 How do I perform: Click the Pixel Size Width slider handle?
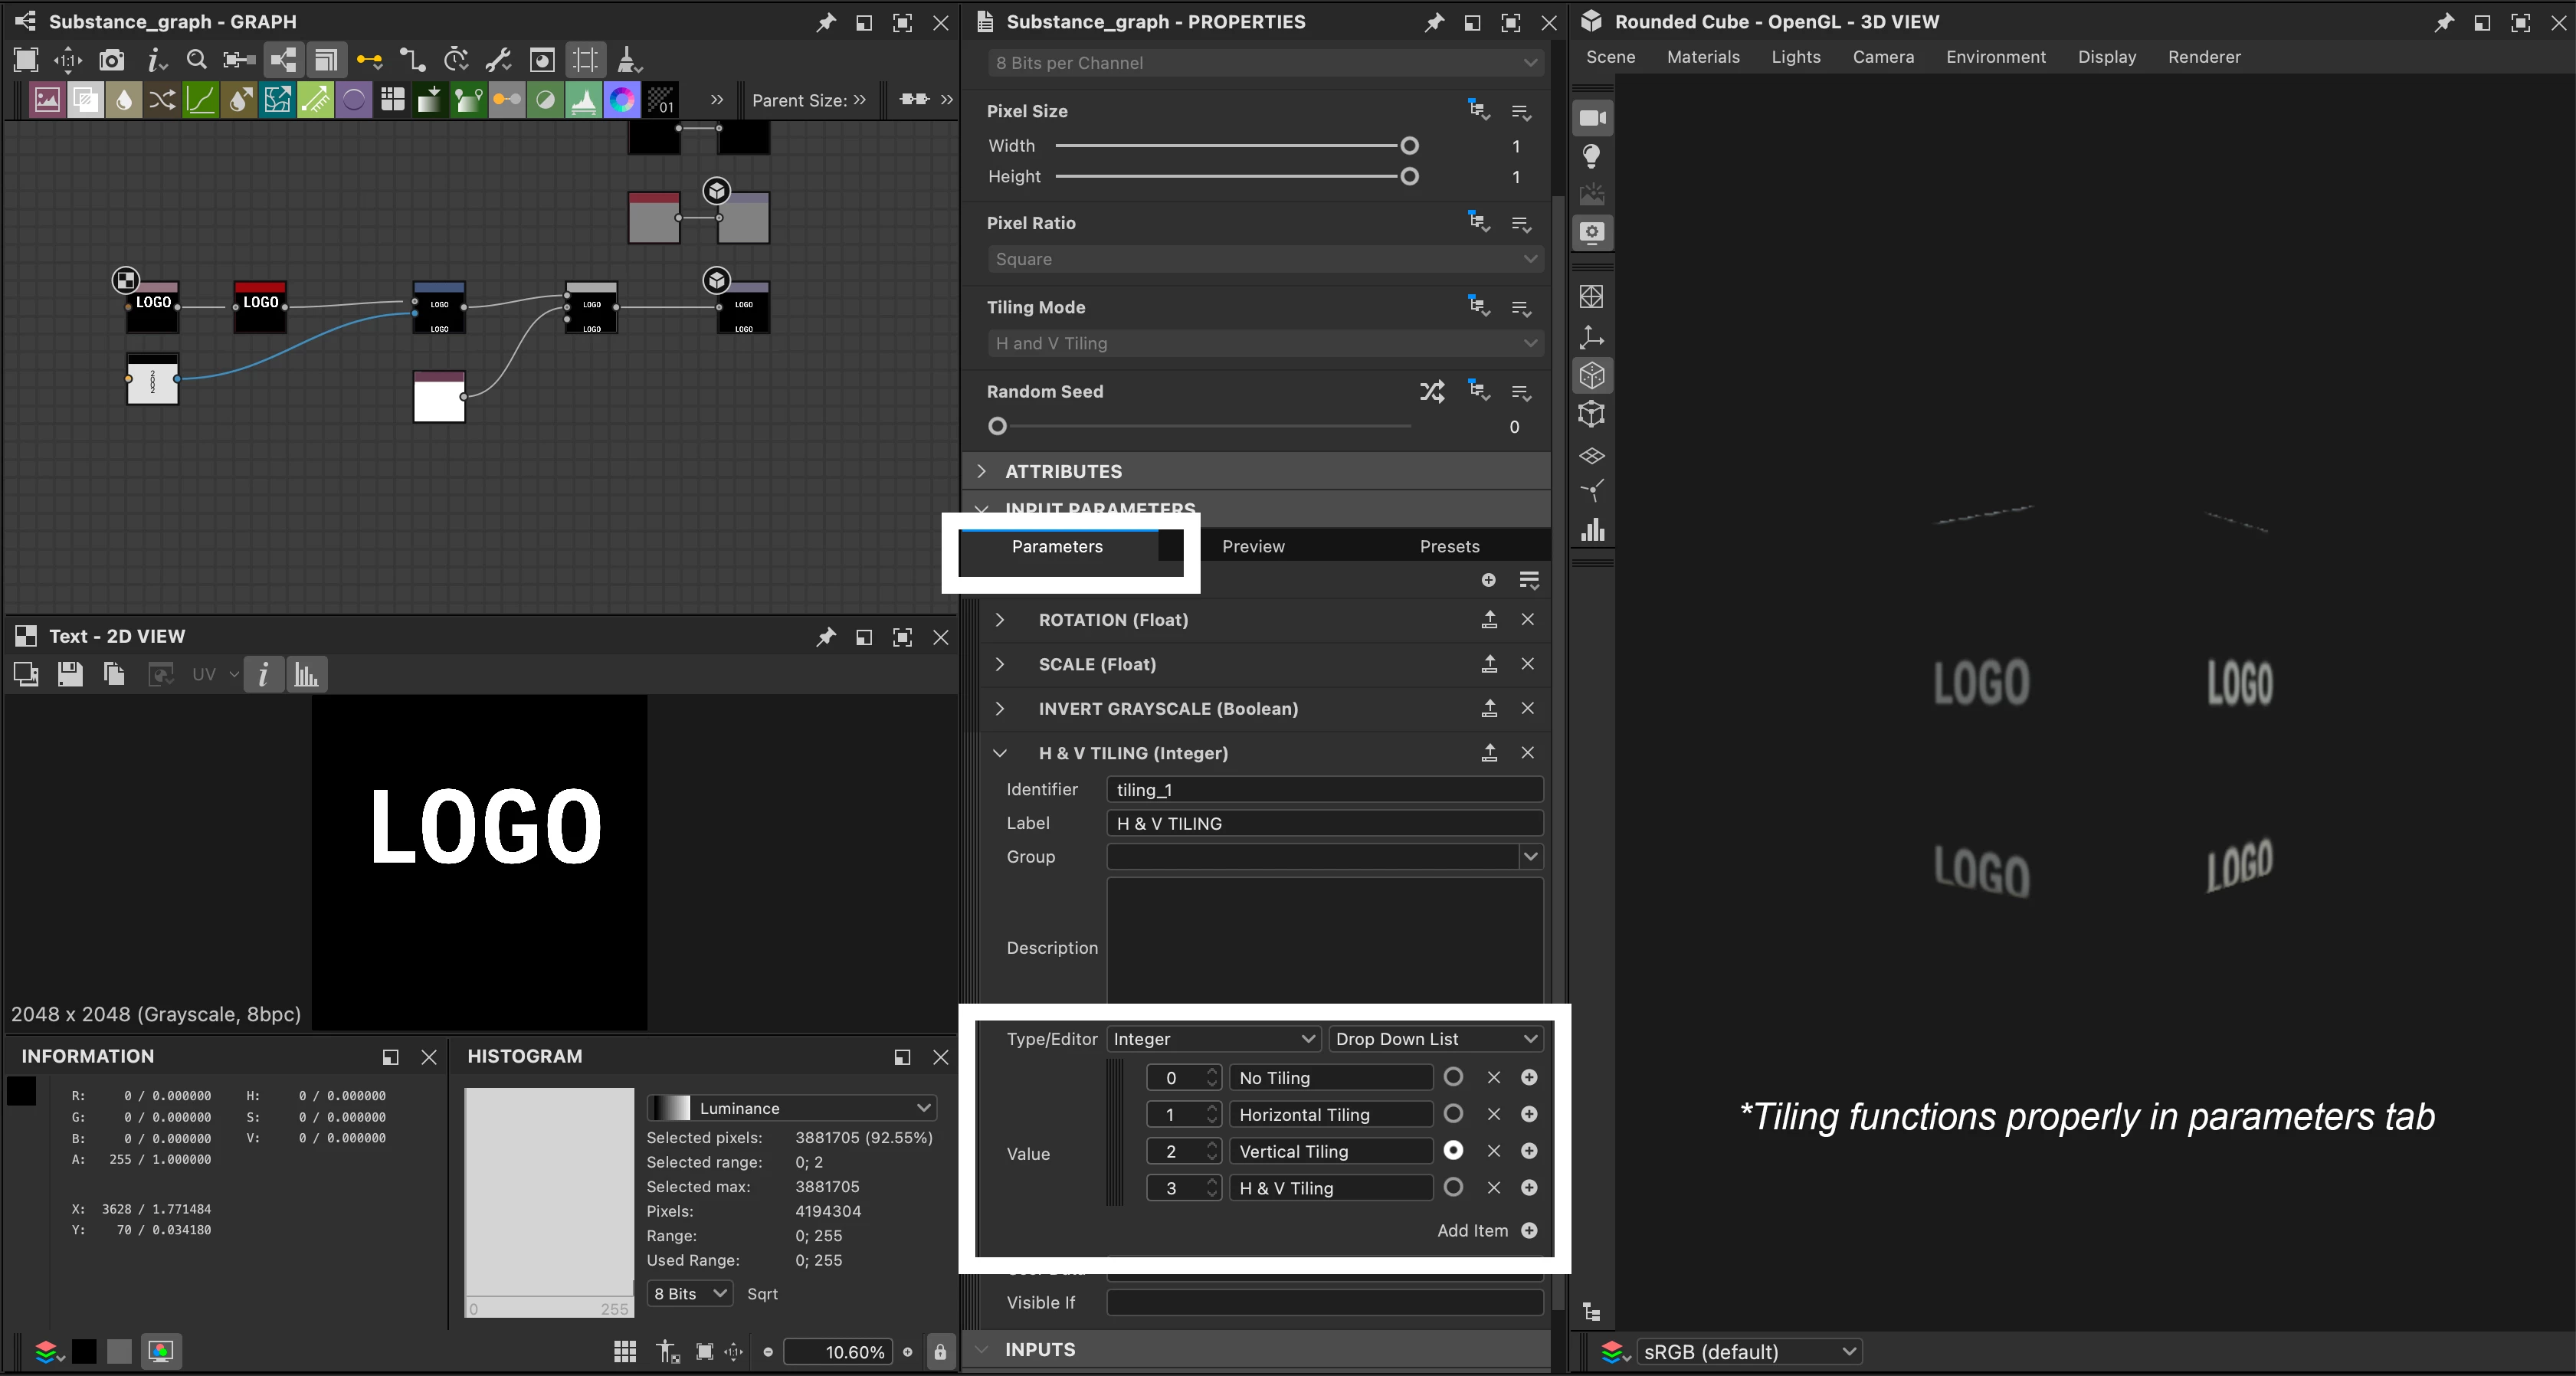click(x=1409, y=146)
